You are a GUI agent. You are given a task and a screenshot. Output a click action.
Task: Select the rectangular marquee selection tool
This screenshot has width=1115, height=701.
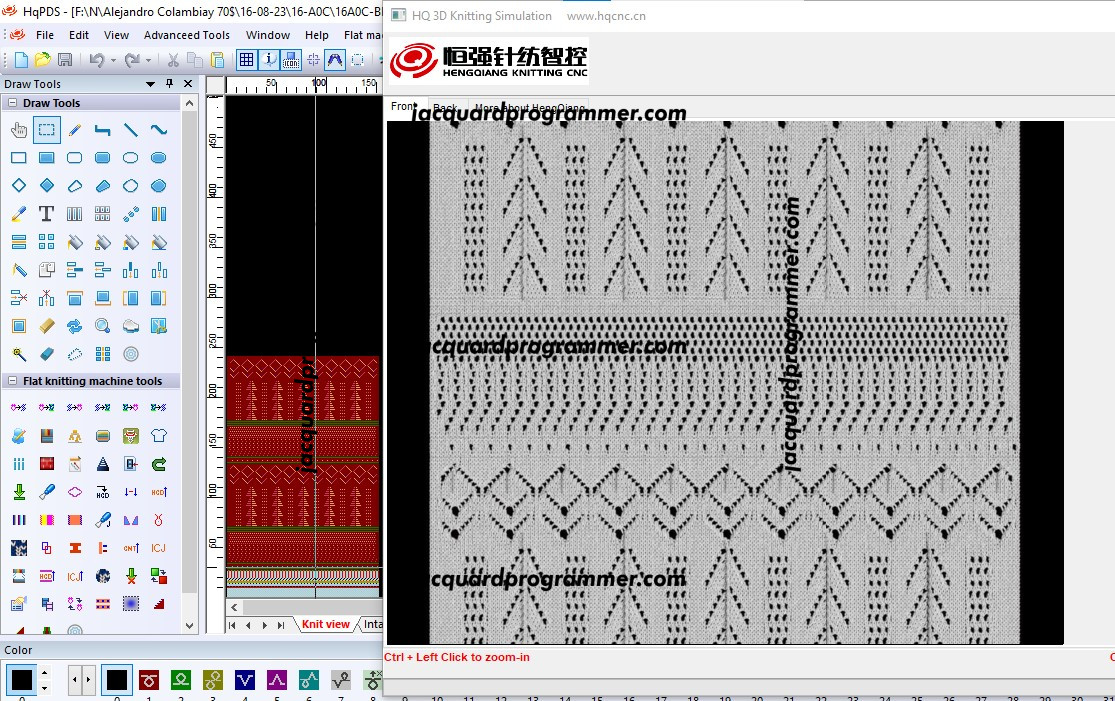[46, 130]
